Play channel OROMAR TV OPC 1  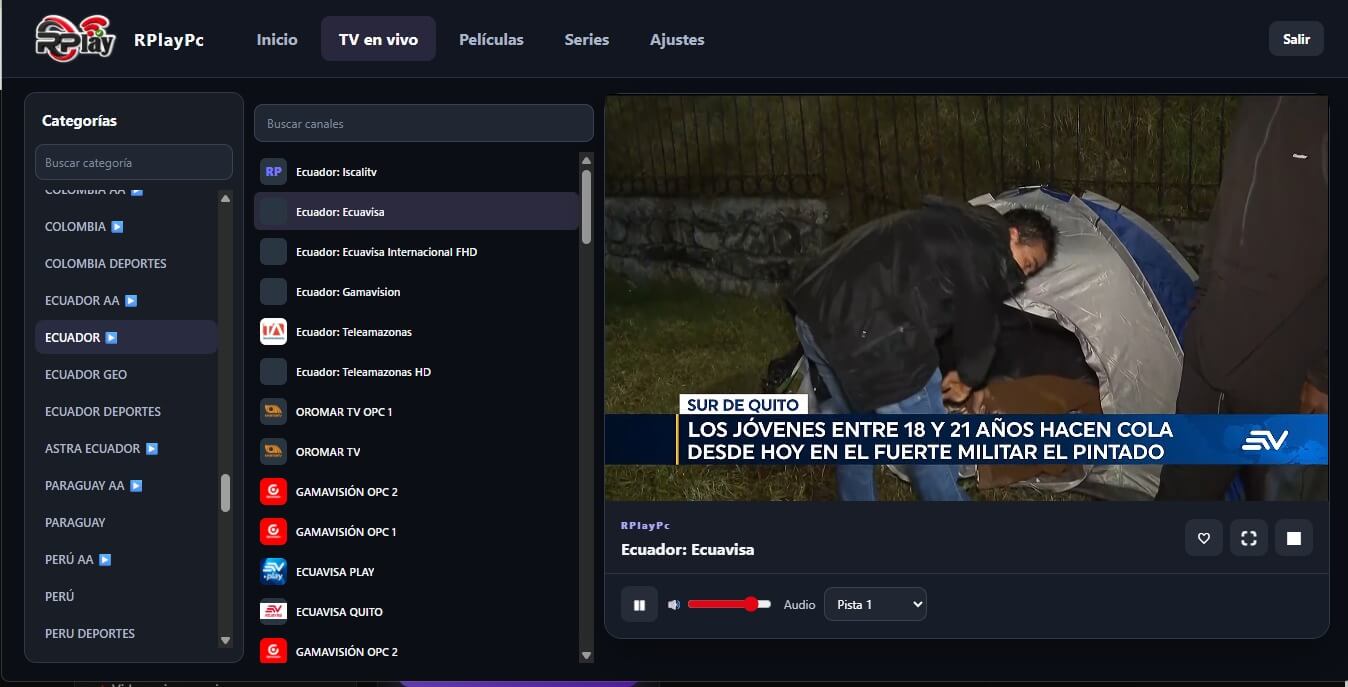416,412
